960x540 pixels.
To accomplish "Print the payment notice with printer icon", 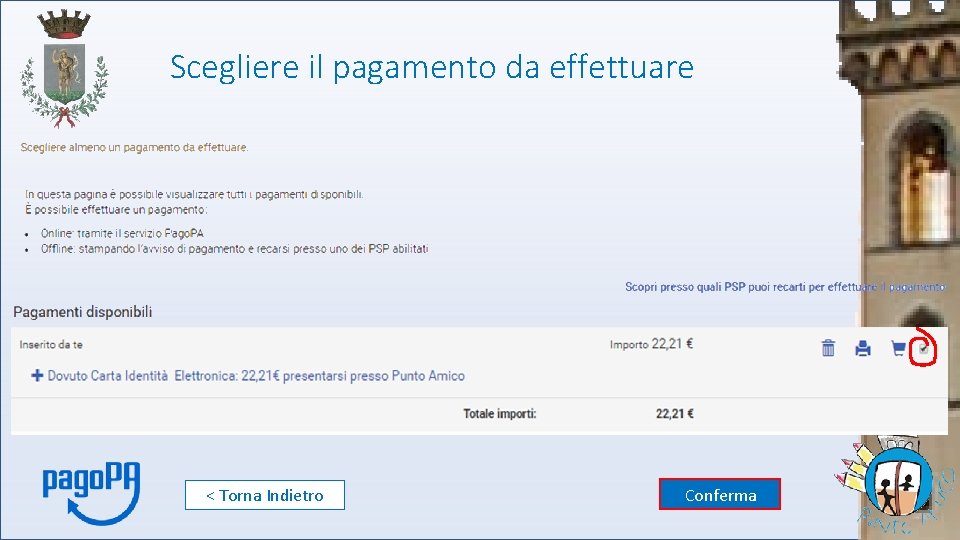I will point(863,348).
